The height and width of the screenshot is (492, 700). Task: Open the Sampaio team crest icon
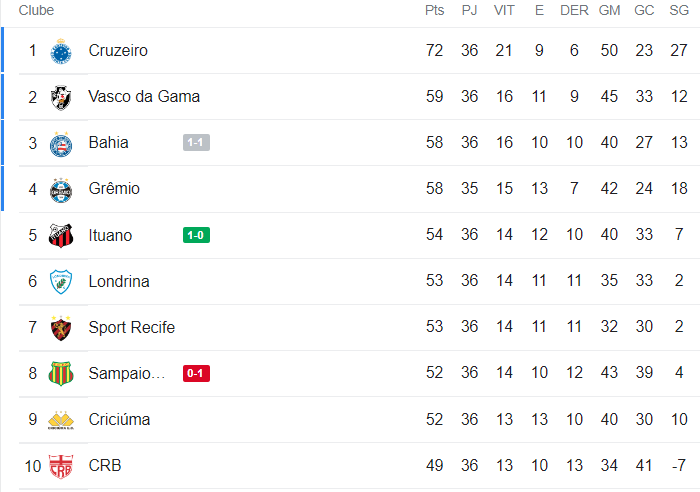62,374
